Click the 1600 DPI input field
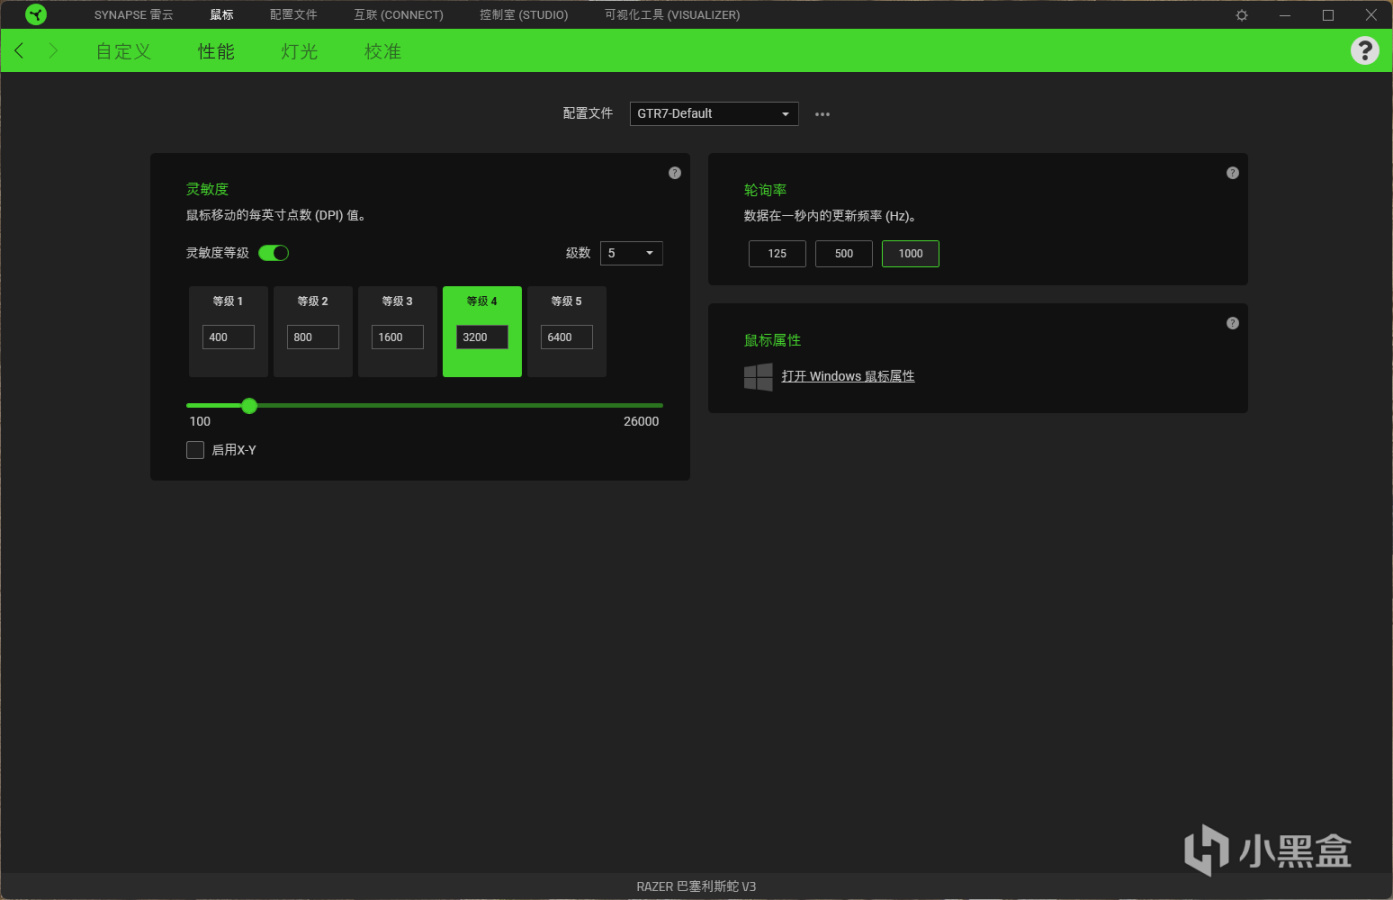The image size is (1393, 900). [x=397, y=337]
